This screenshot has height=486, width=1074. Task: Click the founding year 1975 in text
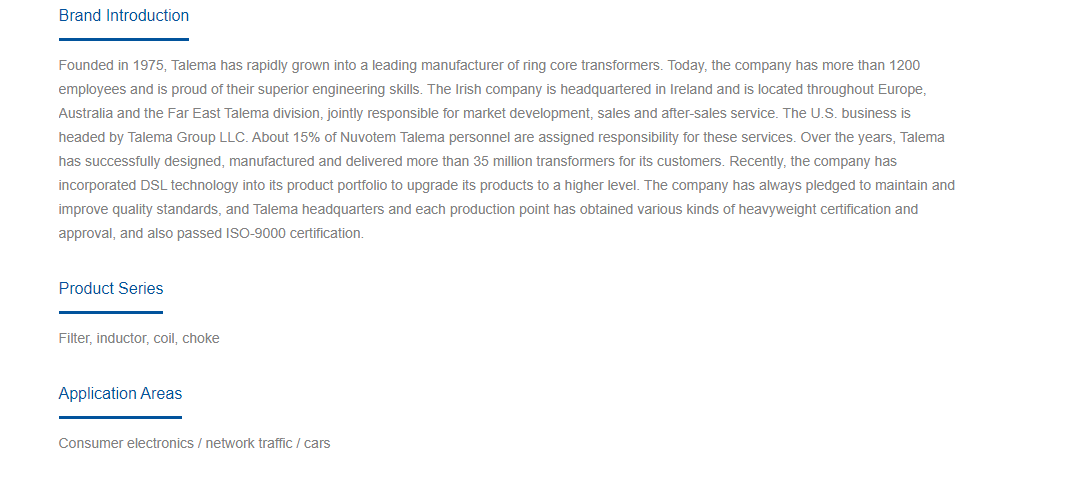148,66
